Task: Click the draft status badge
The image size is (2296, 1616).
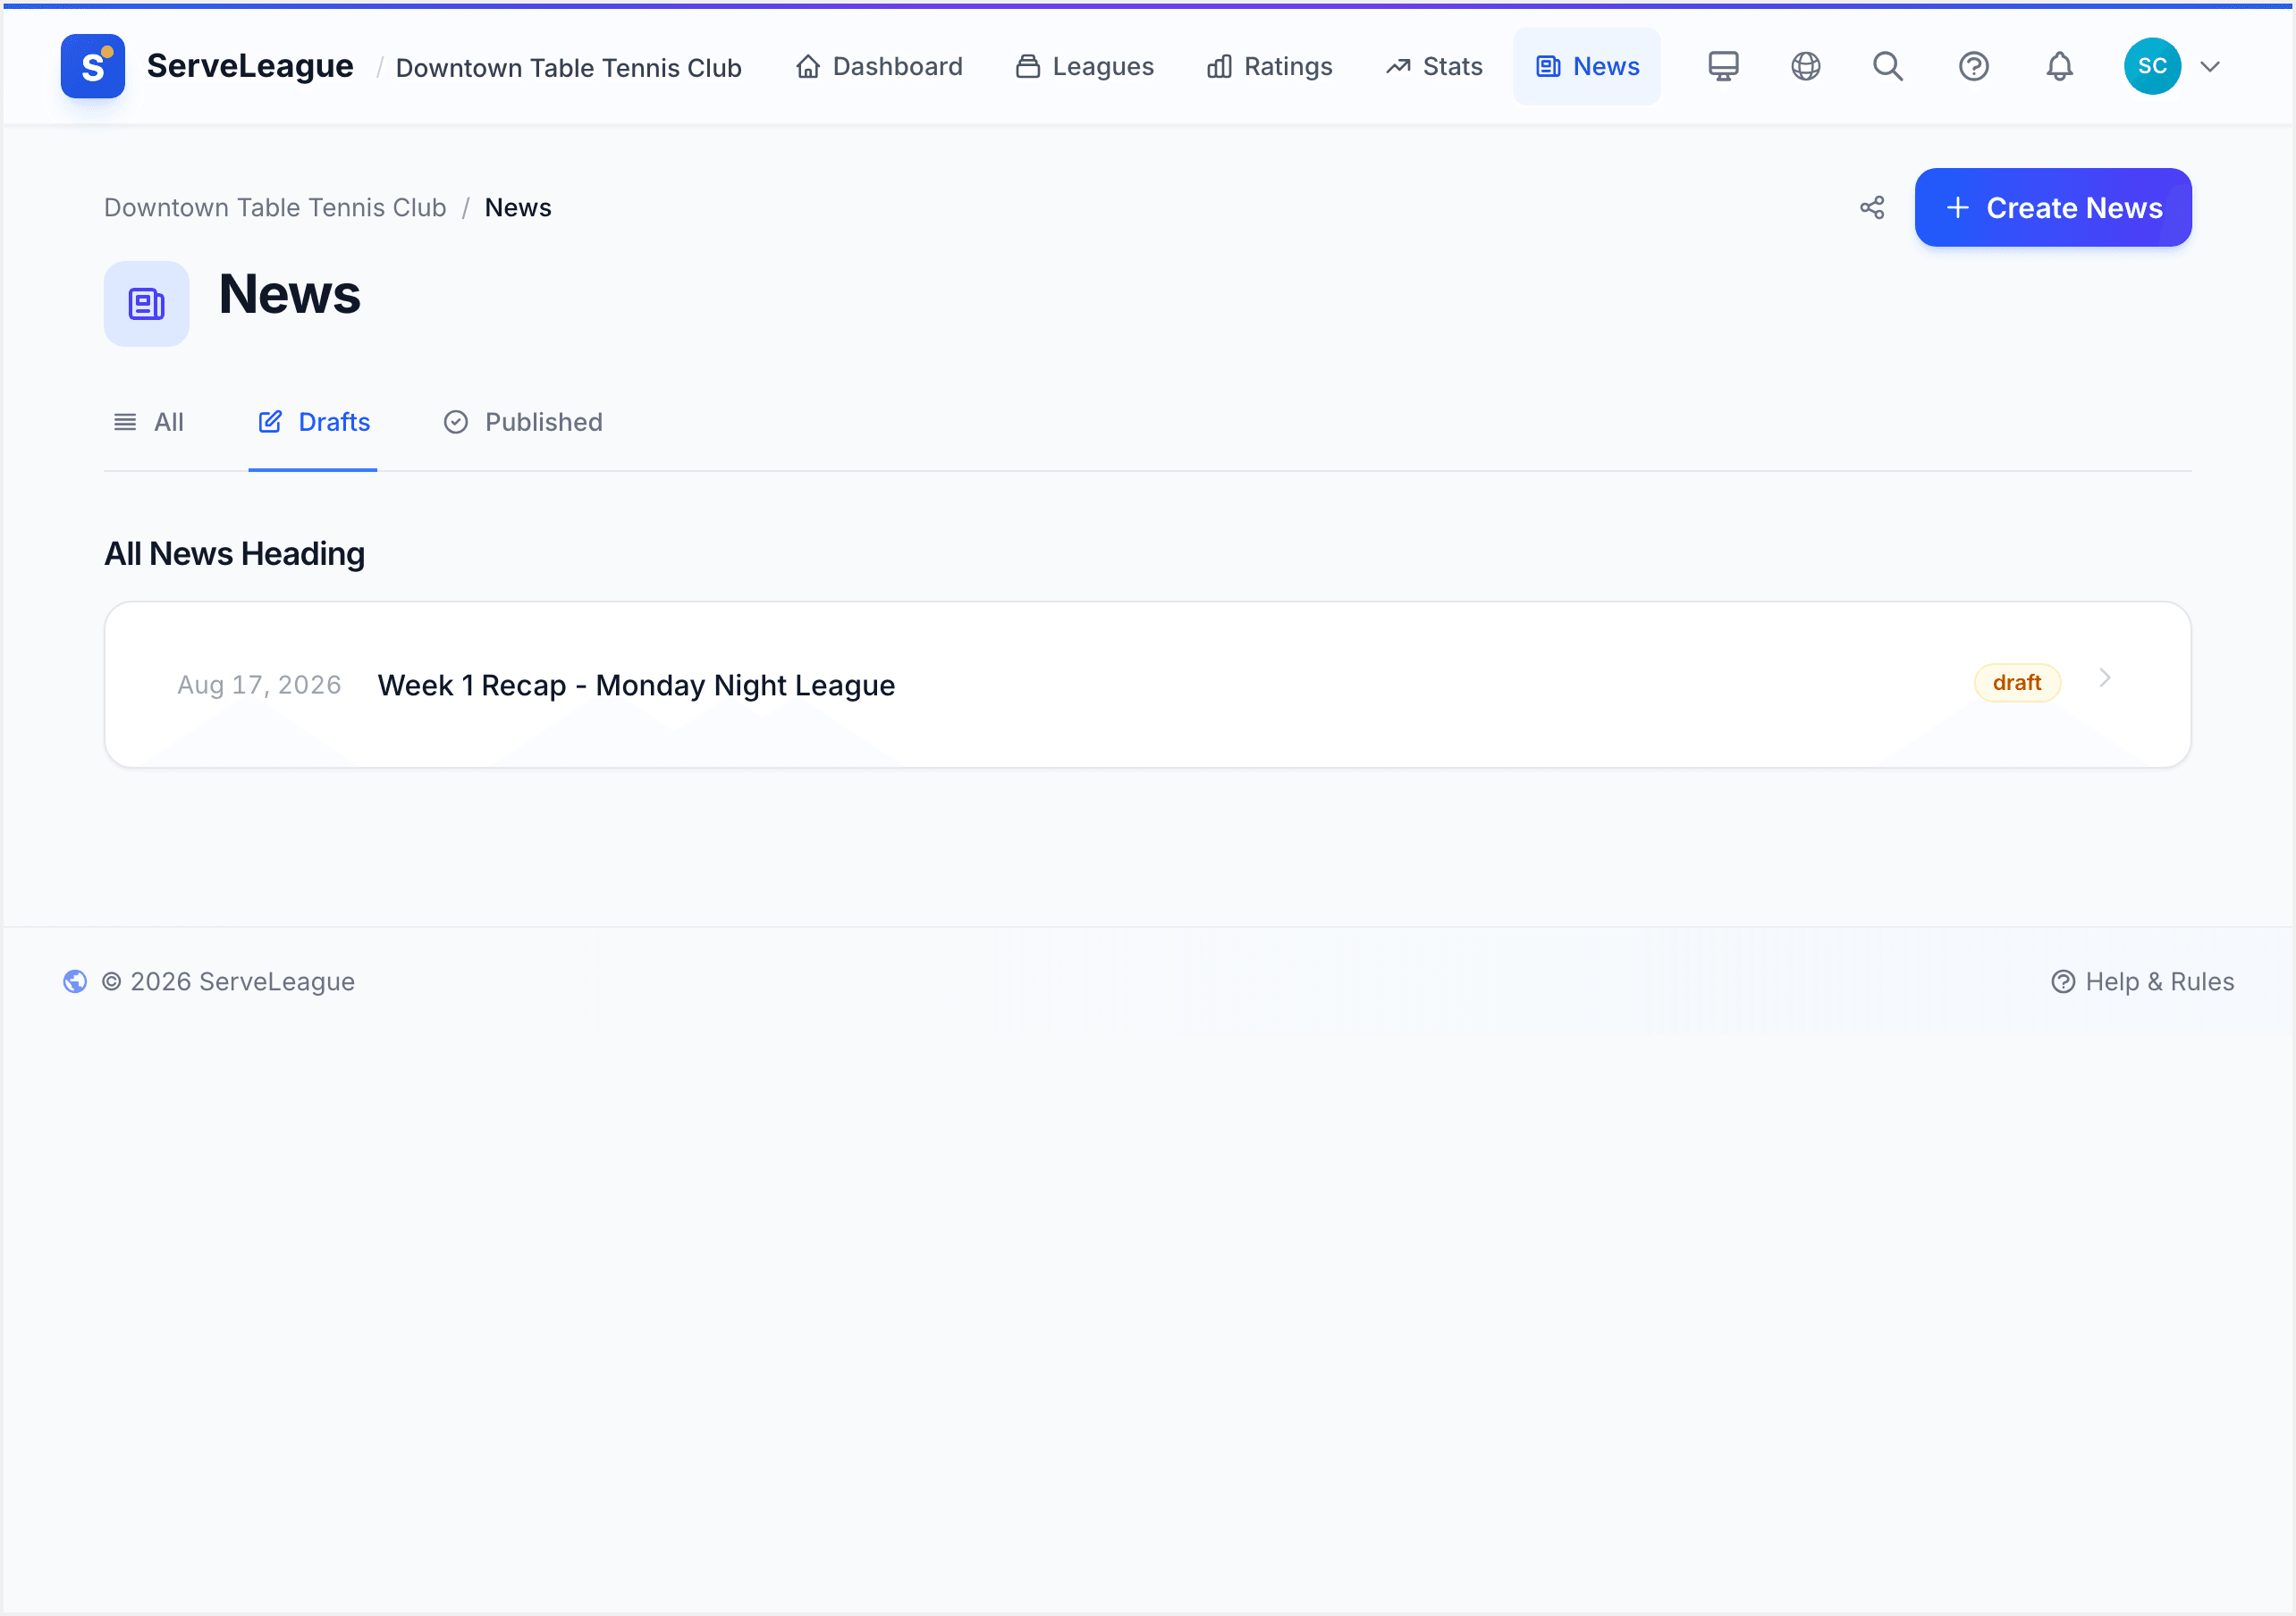Action: pyautogui.click(x=2016, y=682)
